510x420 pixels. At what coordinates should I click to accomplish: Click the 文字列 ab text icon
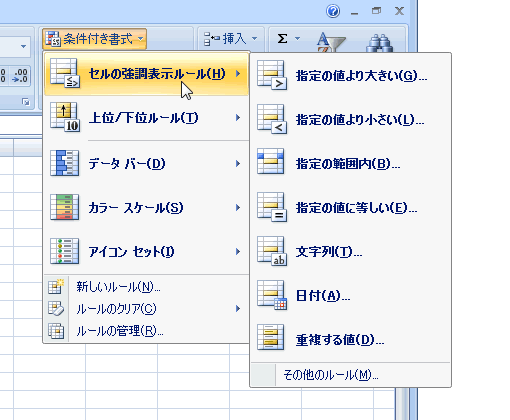coord(272,251)
